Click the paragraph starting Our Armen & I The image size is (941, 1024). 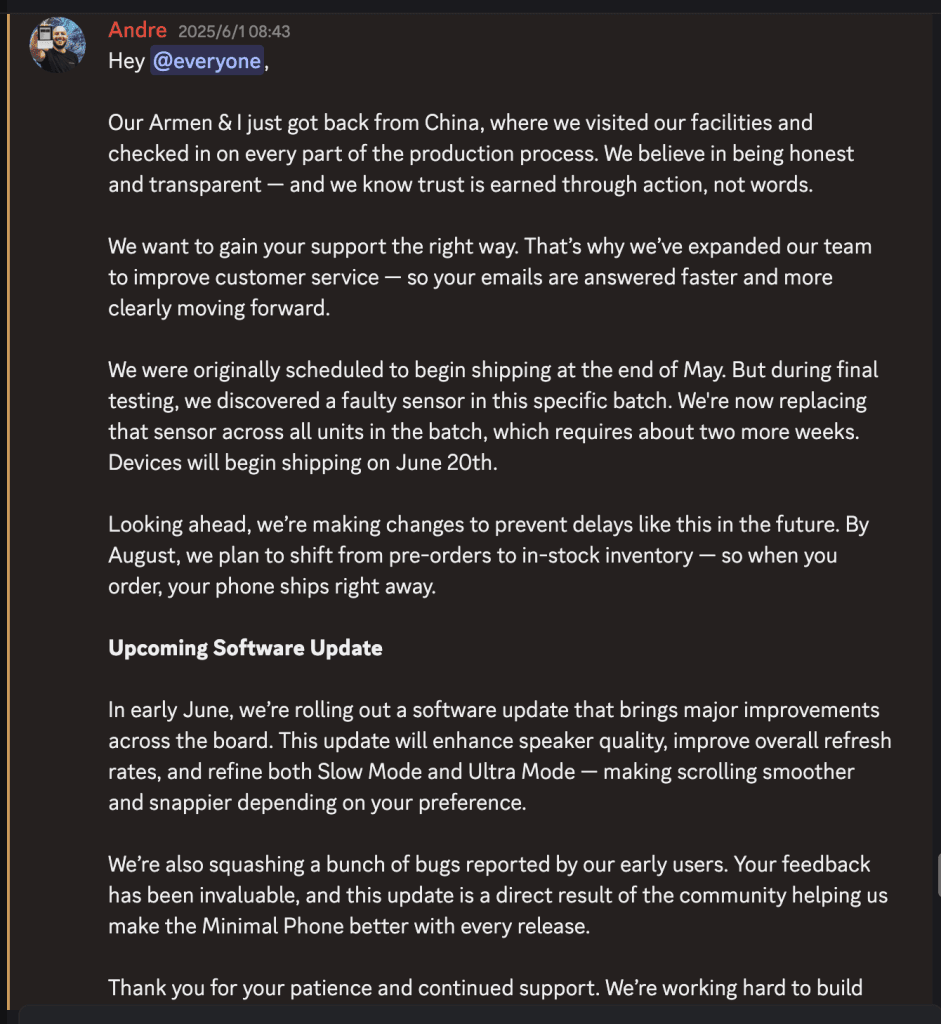[x=481, y=153]
